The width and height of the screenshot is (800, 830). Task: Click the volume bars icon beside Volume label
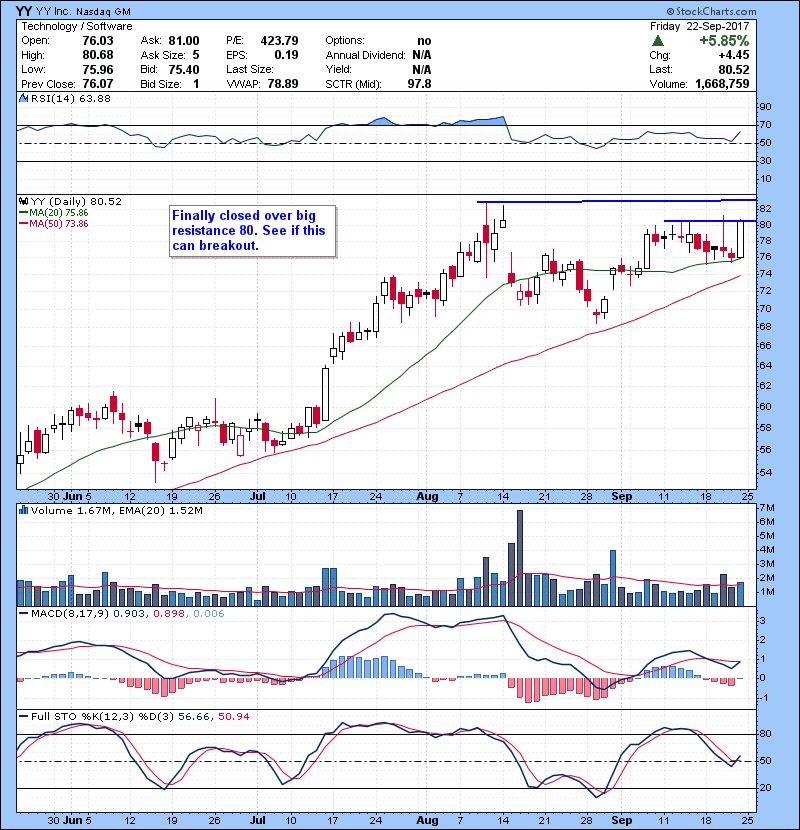(x=23, y=510)
